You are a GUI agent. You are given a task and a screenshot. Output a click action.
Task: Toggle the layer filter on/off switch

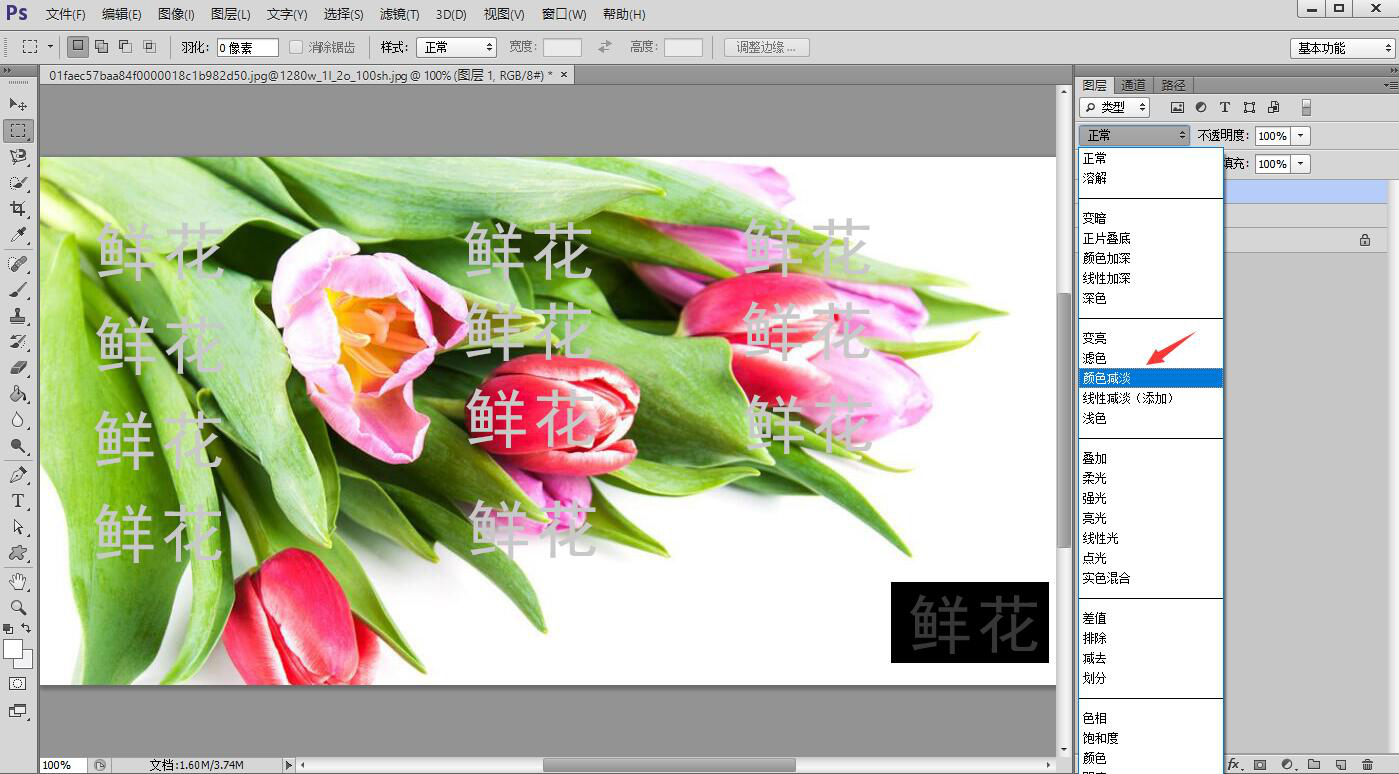click(1306, 107)
